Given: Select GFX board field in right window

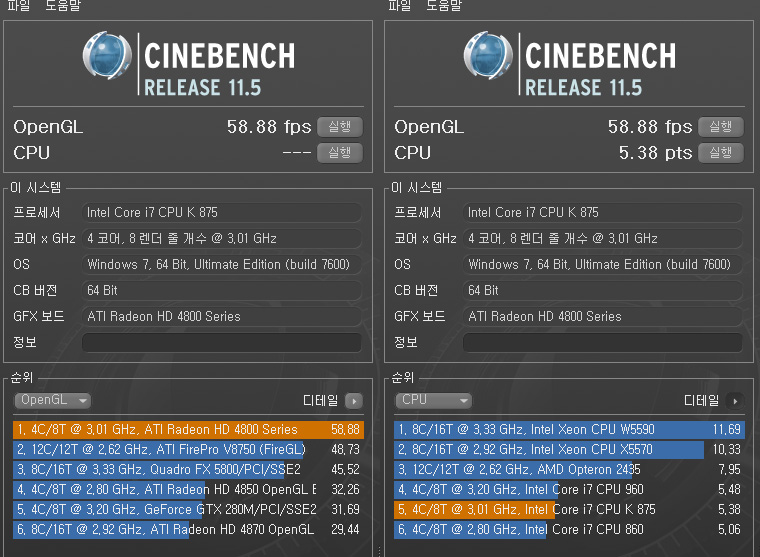Looking at the screenshot, I should (603, 316).
